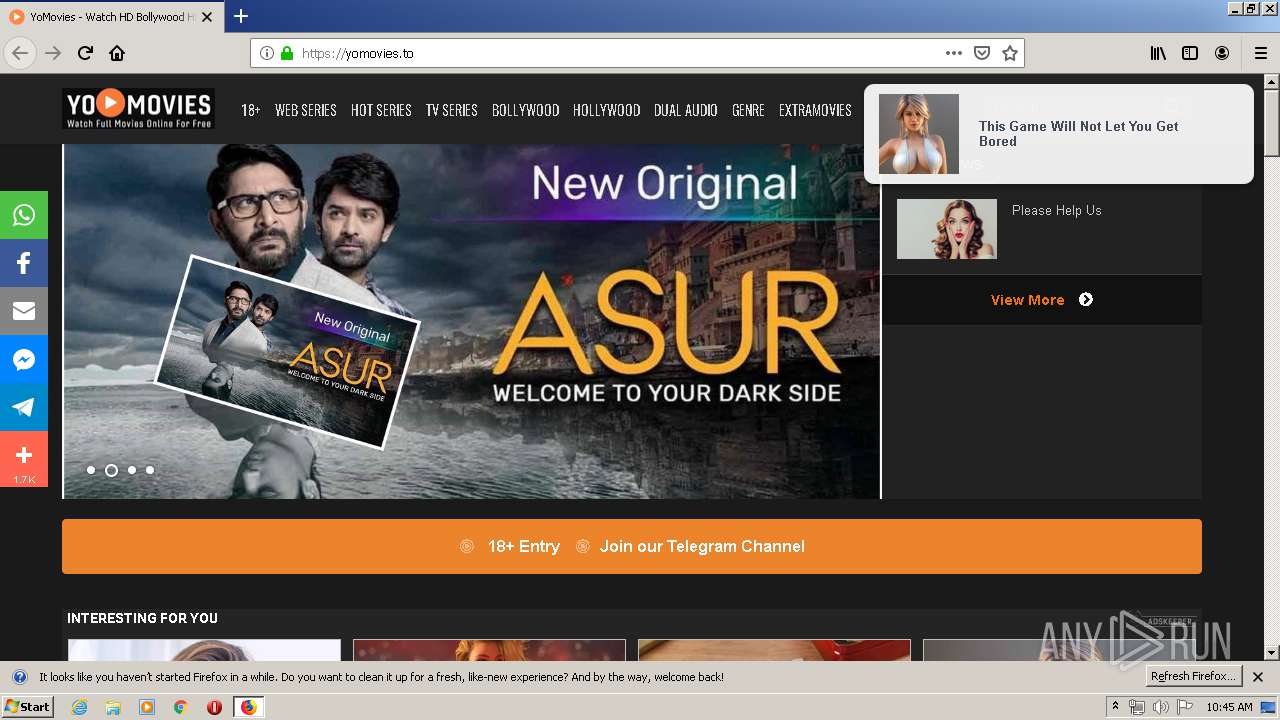This screenshot has width=1280, height=720.
Task: Open site information icon in the address bar
Action: tap(267, 53)
